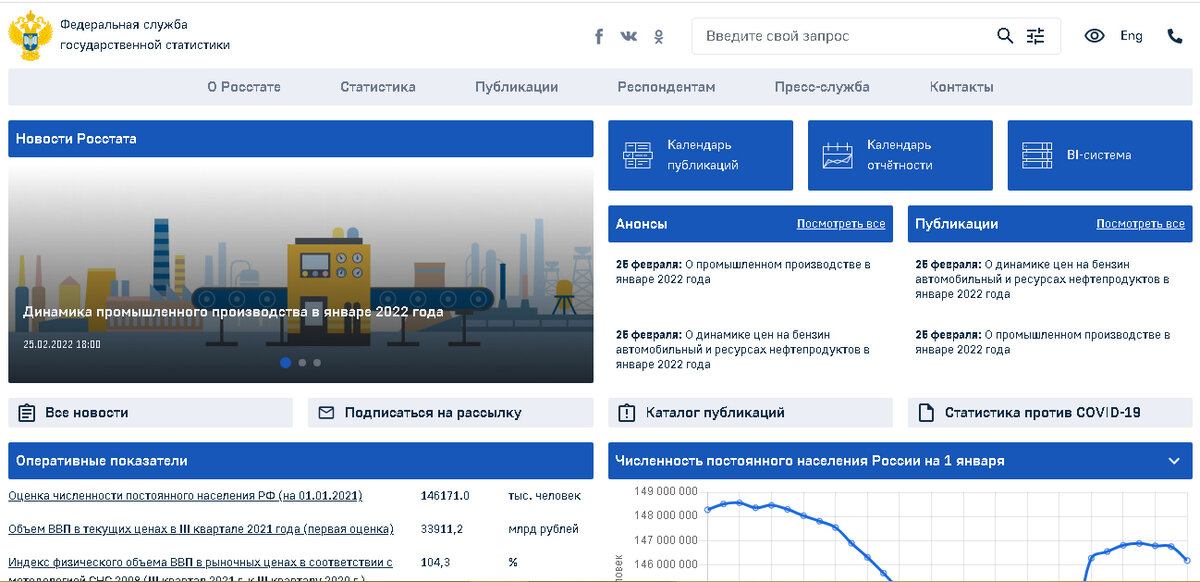The width and height of the screenshot is (1200, 582).
Task: Open Публикации item about промышленном производстве
Action: pos(1043,342)
